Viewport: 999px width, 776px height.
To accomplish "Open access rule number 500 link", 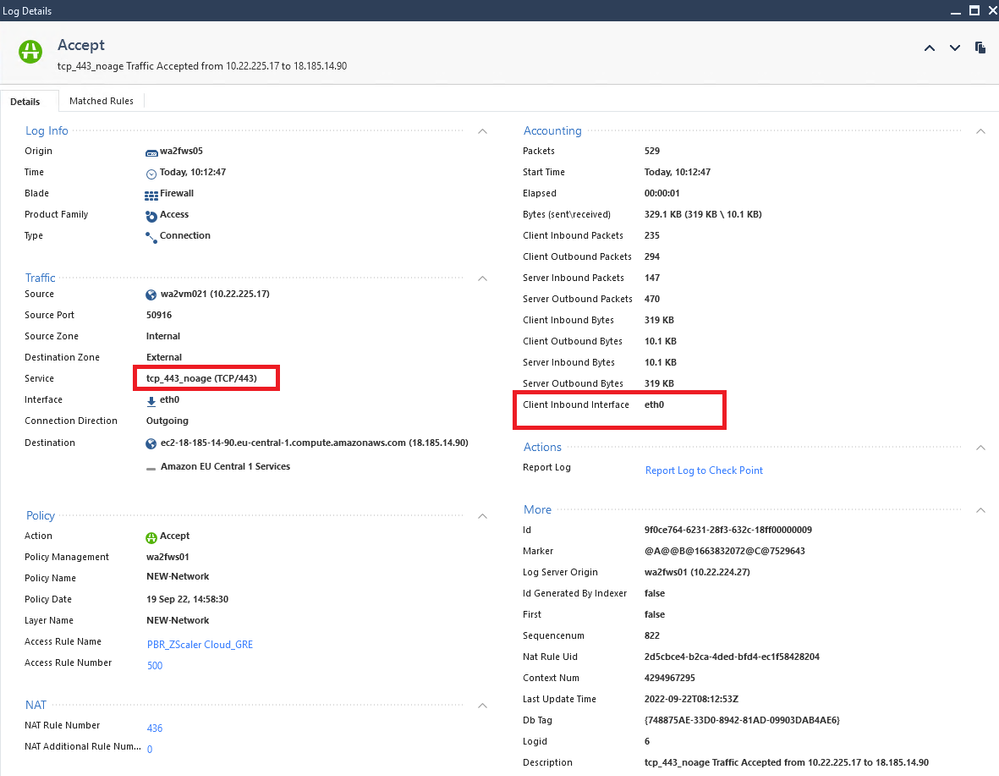I will (154, 665).
